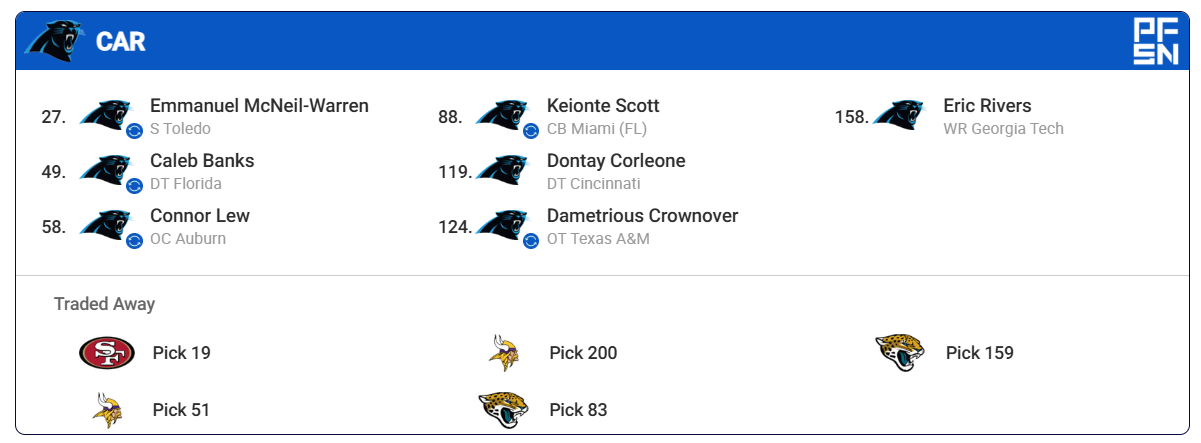Screen dimensions: 1201x443
Task: Click the trade swap badge beside pick 49
Action: click(x=134, y=185)
